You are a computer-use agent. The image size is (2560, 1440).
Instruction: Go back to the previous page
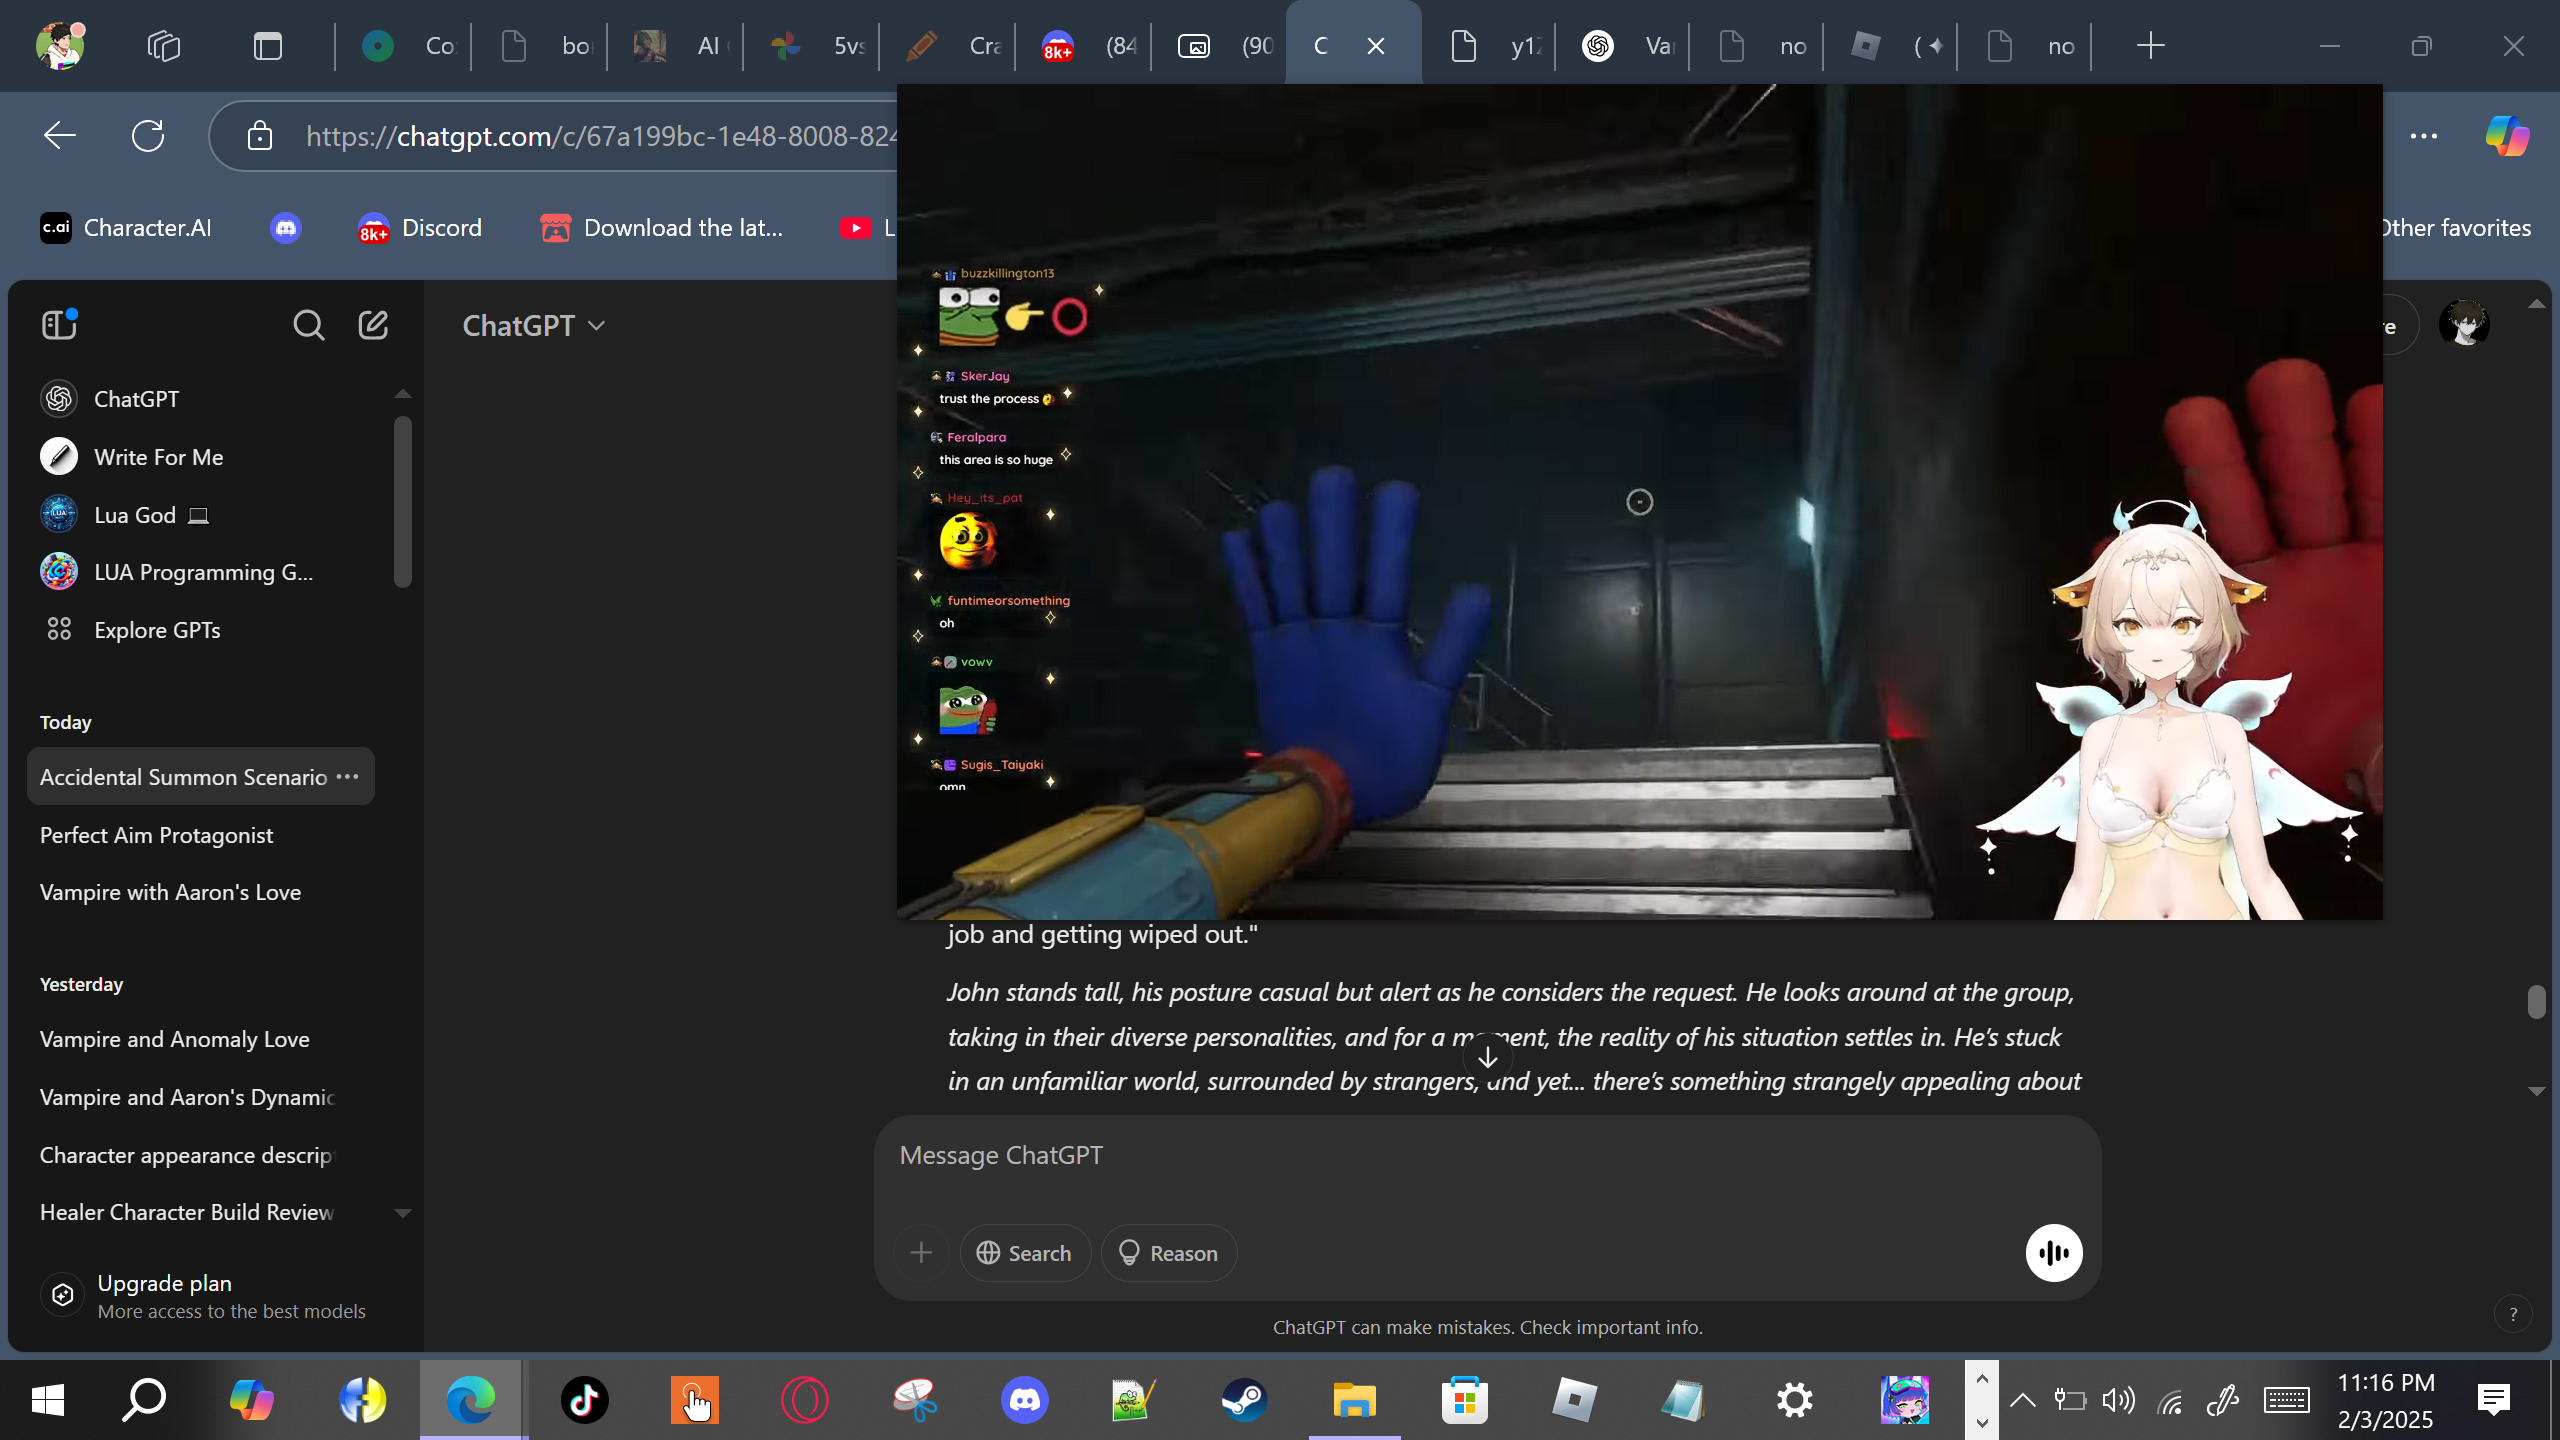[x=60, y=135]
